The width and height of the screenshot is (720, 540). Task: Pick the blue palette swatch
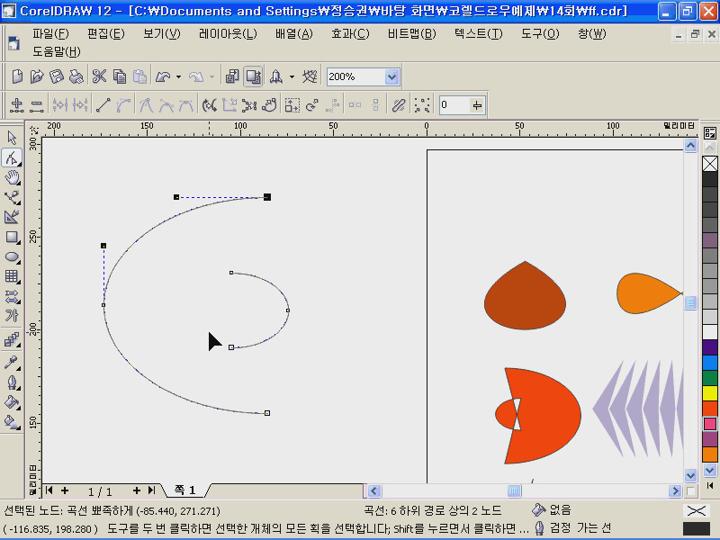coord(710,363)
